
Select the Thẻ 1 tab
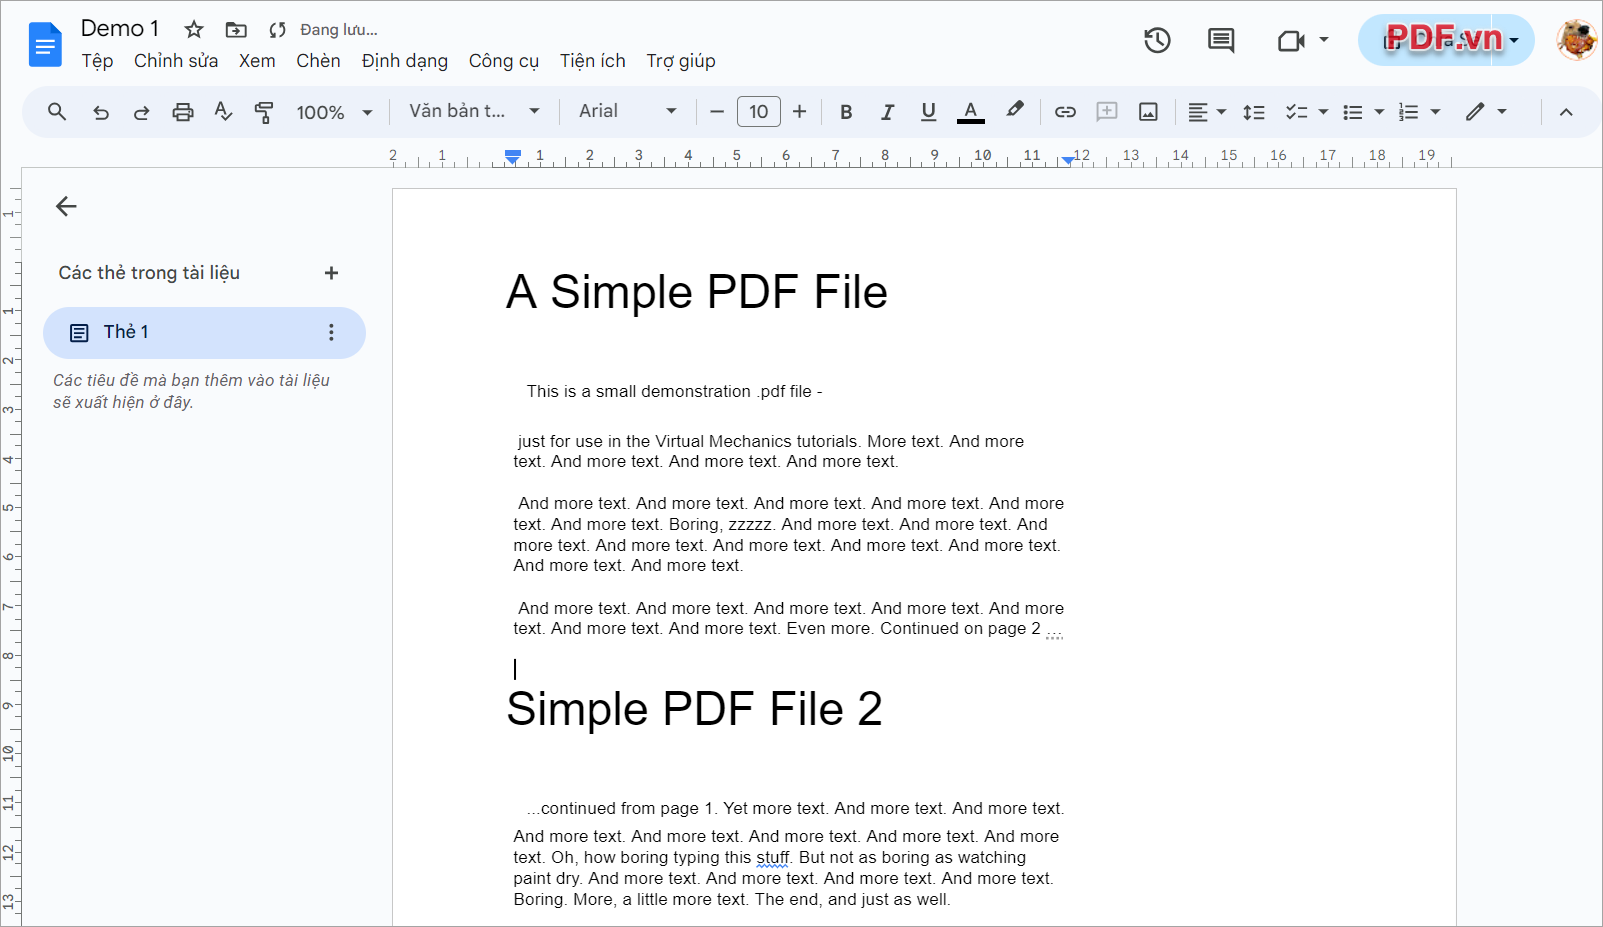click(204, 332)
